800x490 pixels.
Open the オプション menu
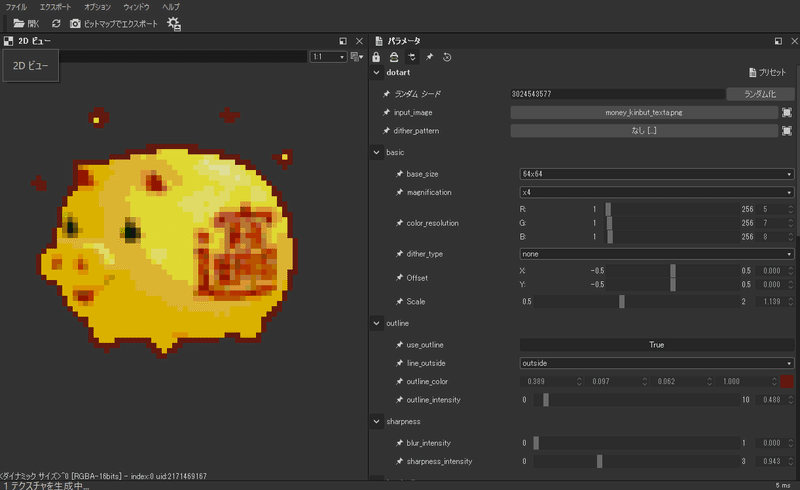[97, 7]
